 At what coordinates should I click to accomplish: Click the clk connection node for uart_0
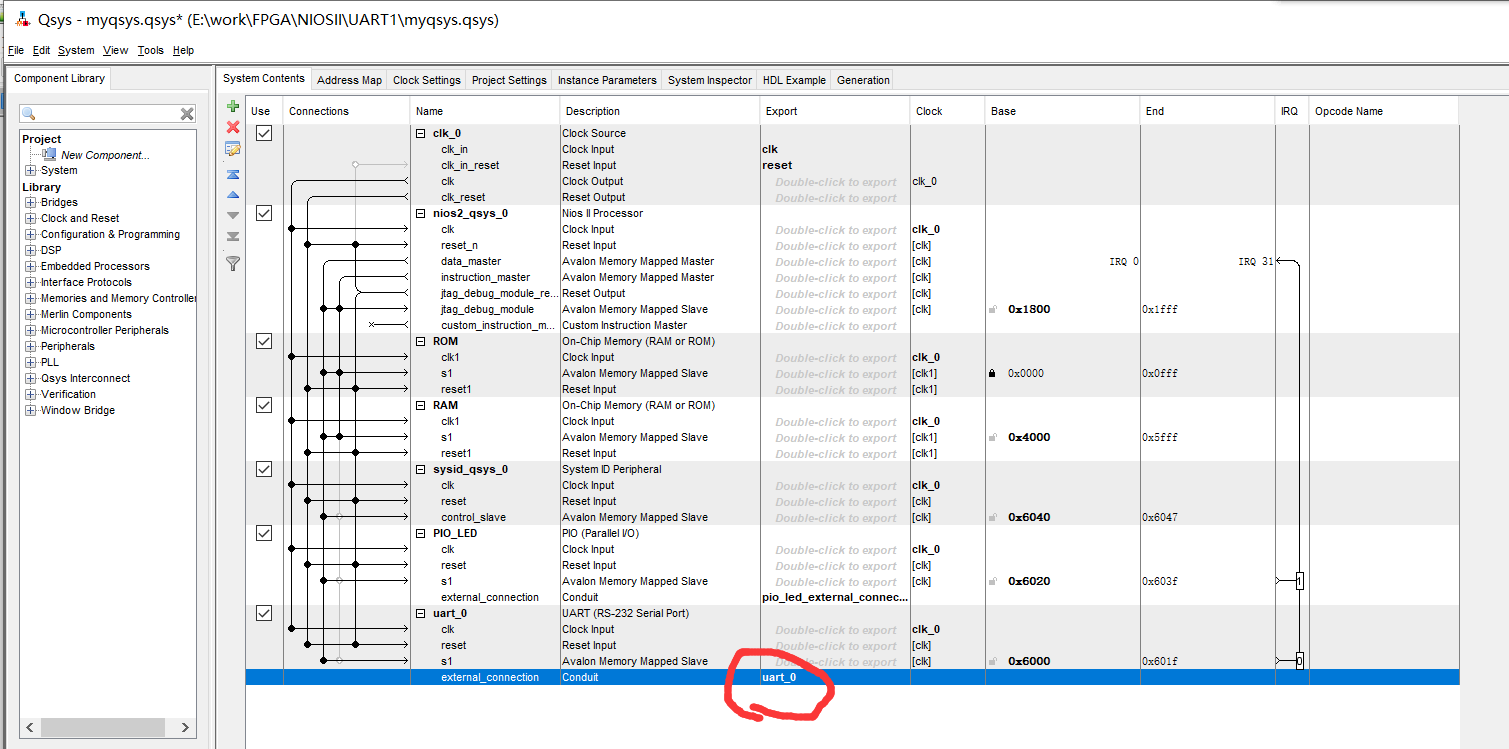[x=291, y=629]
